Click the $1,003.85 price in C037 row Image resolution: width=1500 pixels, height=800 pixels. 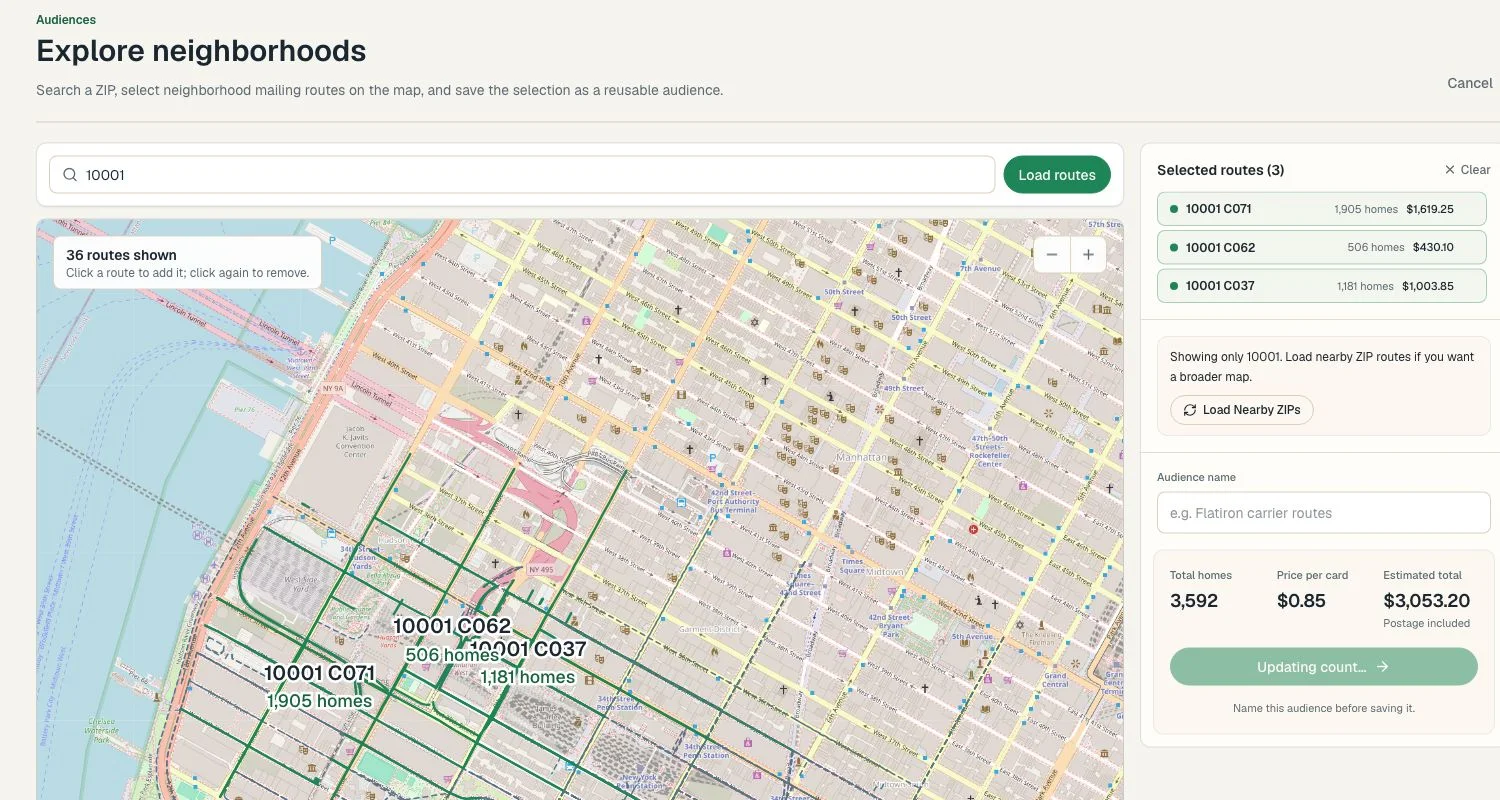point(1428,285)
